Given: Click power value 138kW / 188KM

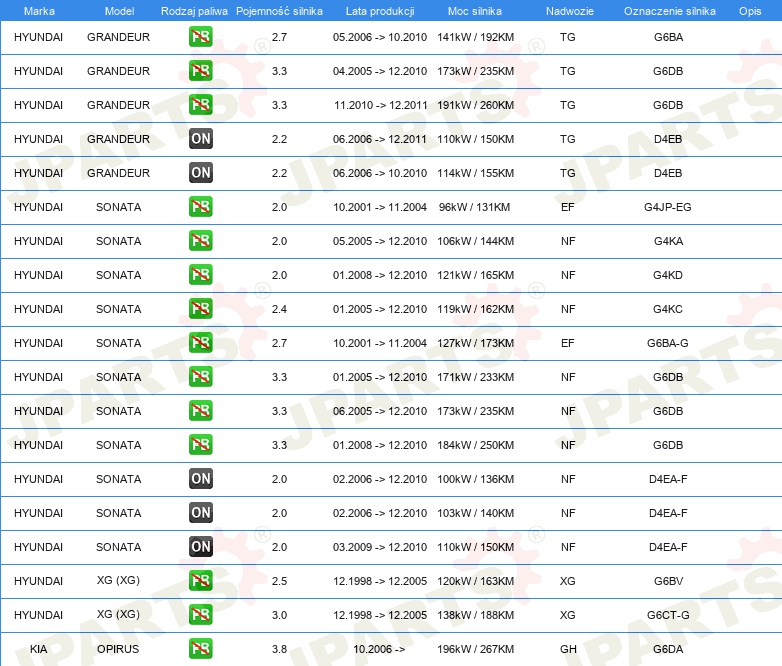Looking at the screenshot, I should [x=475, y=615].
